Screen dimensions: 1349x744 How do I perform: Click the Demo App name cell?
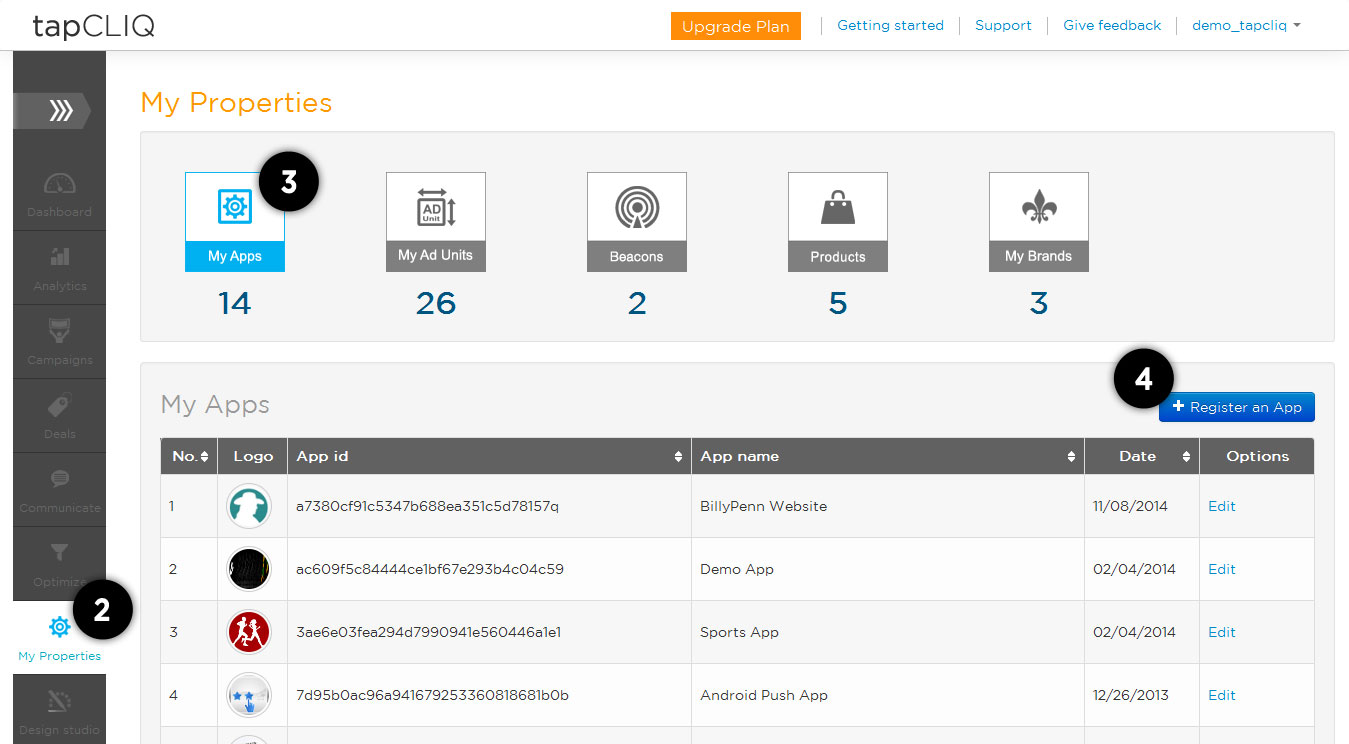pos(737,569)
